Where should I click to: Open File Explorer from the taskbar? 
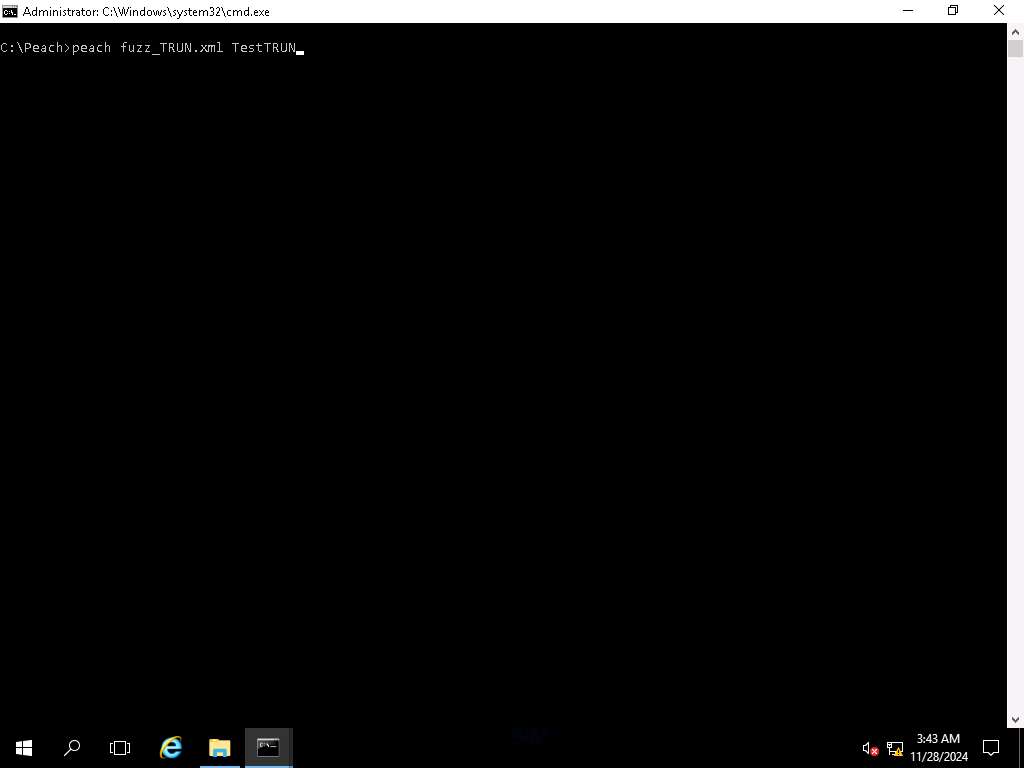click(x=219, y=747)
